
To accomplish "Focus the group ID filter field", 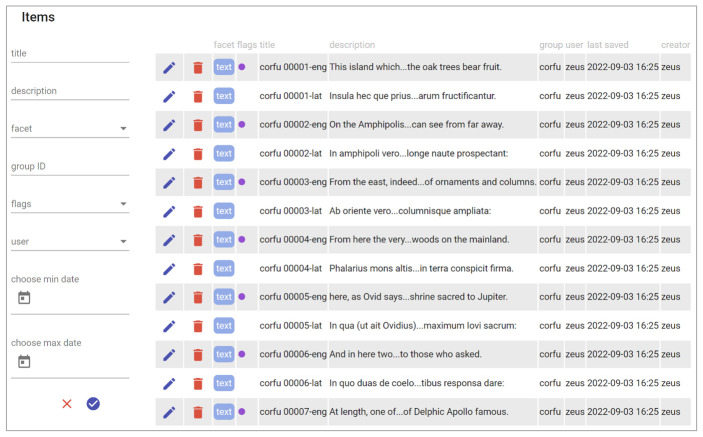I will pos(70,166).
